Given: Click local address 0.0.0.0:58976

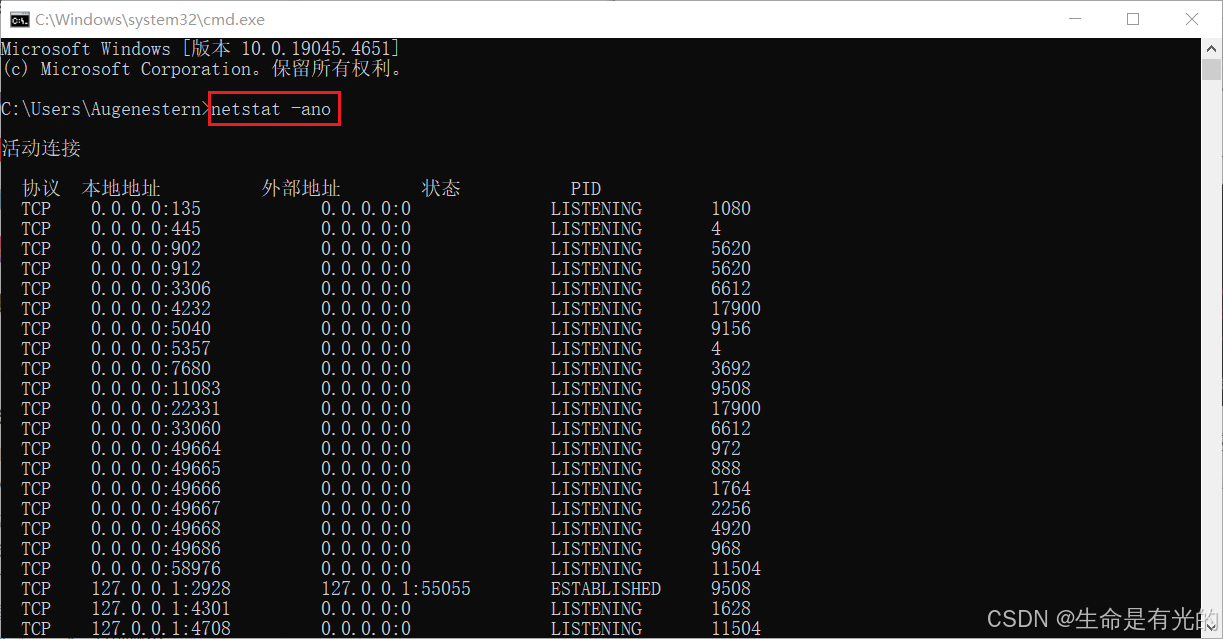Looking at the screenshot, I should pyautogui.click(x=156, y=569).
